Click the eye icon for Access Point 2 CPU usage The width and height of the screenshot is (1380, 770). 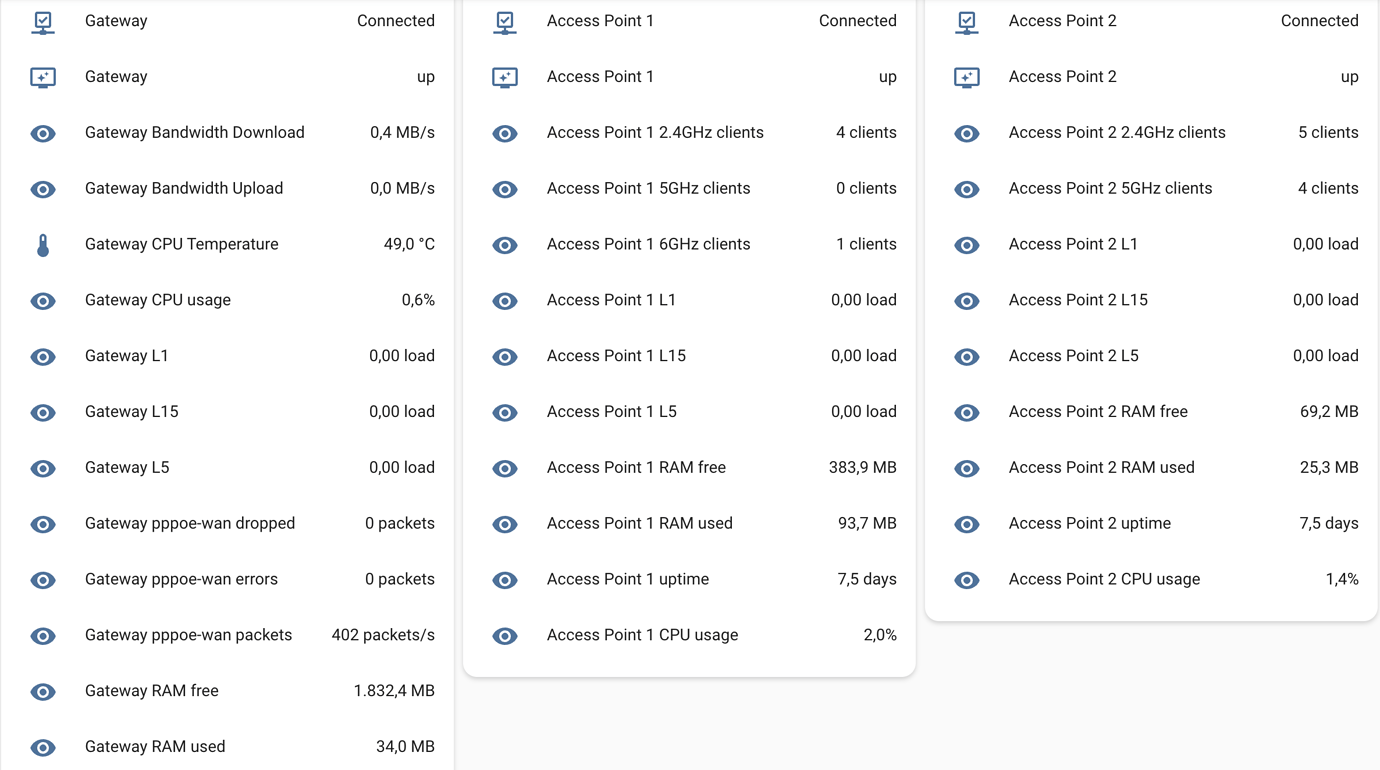(x=968, y=580)
